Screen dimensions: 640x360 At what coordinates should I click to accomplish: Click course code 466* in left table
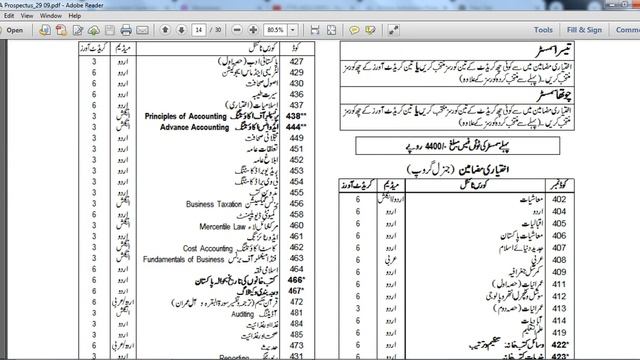click(x=296, y=280)
